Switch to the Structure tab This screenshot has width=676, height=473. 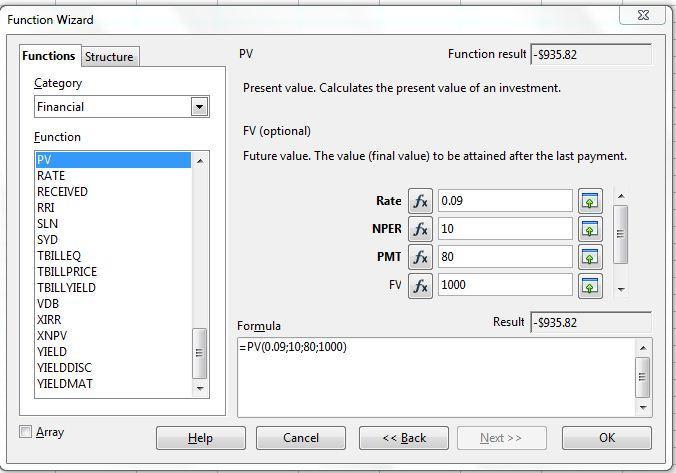pyautogui.click(x=110, y=56)
